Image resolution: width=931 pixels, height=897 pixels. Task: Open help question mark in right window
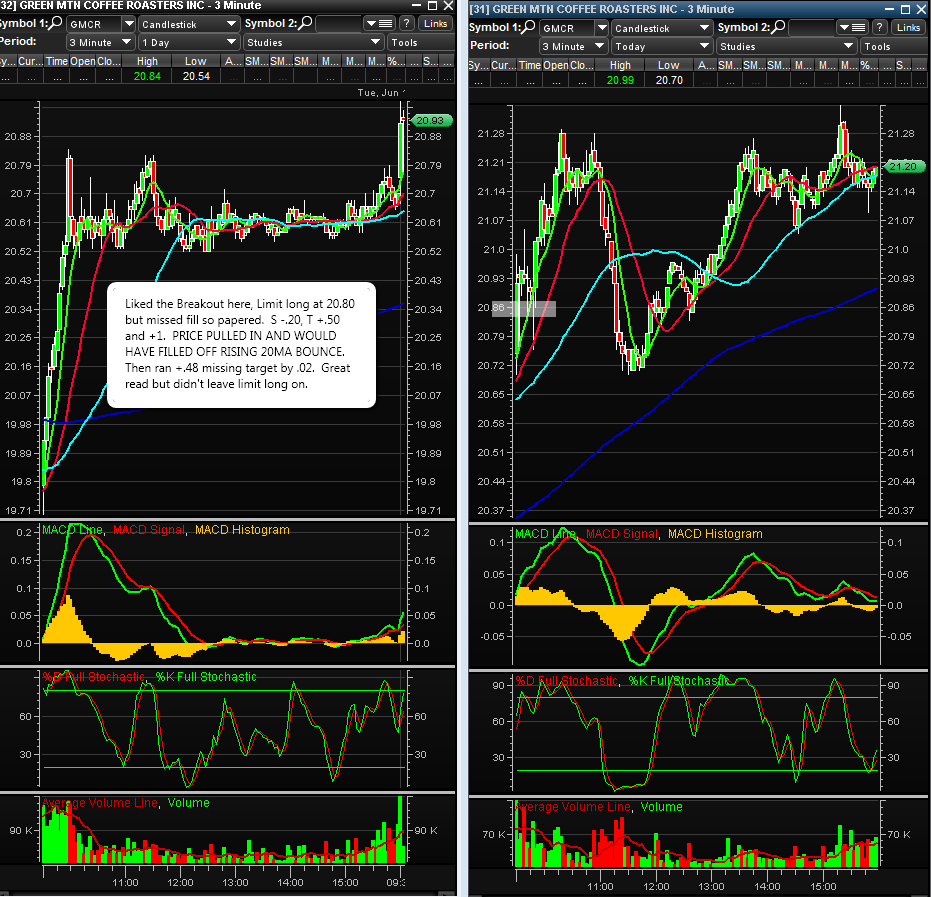(879, 28)
